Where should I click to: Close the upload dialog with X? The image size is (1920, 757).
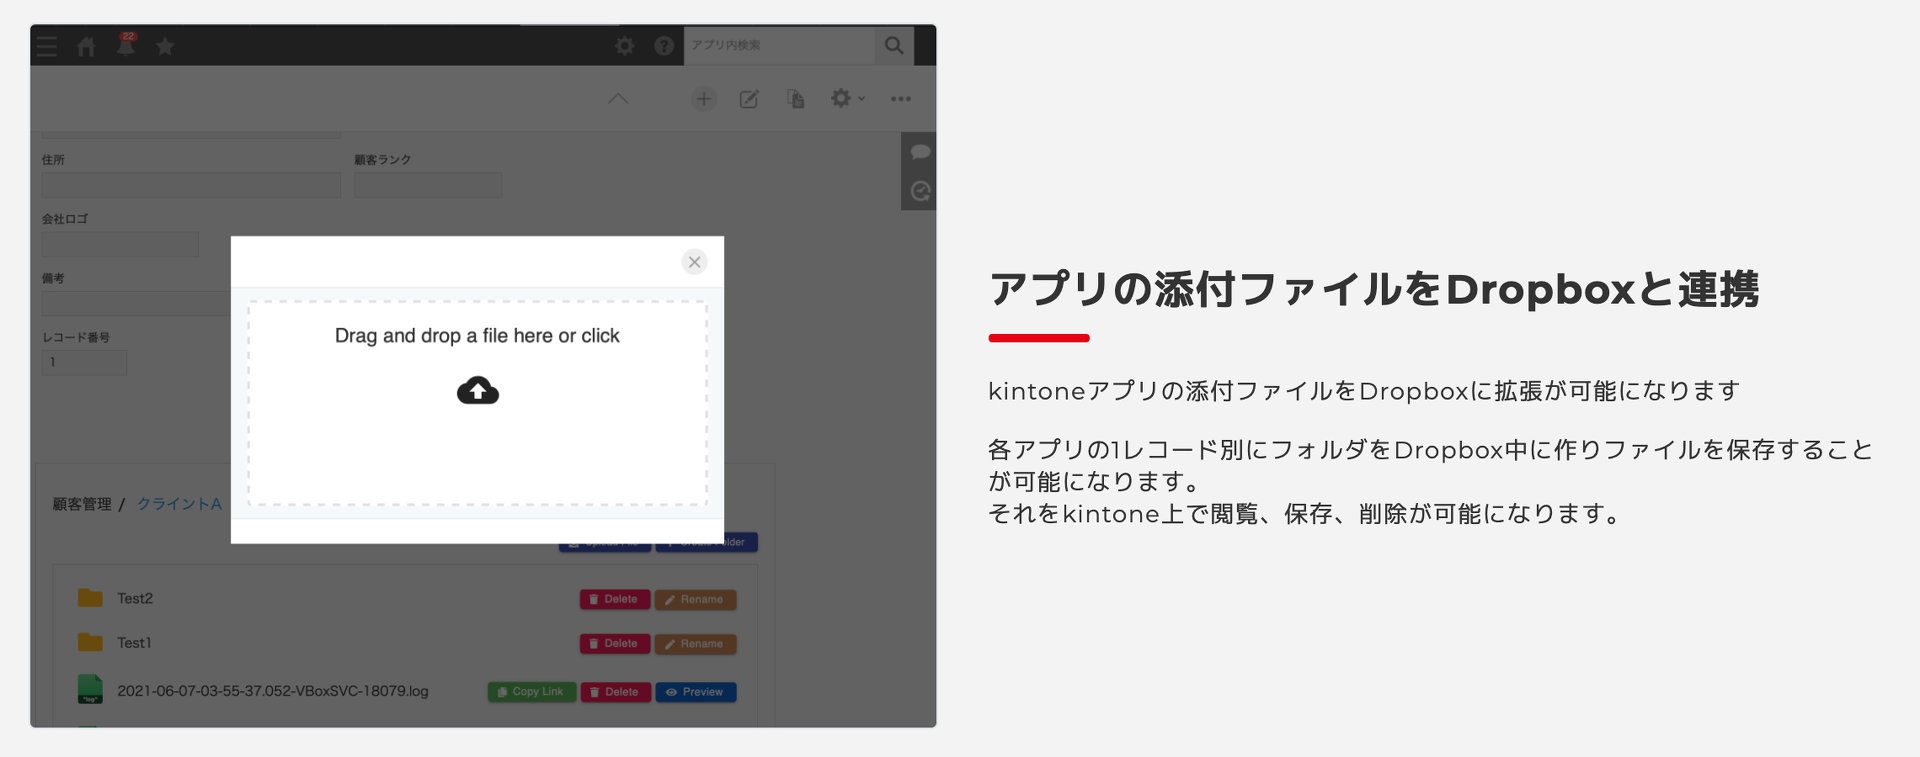pyautogui.click(x=694, y=262)
